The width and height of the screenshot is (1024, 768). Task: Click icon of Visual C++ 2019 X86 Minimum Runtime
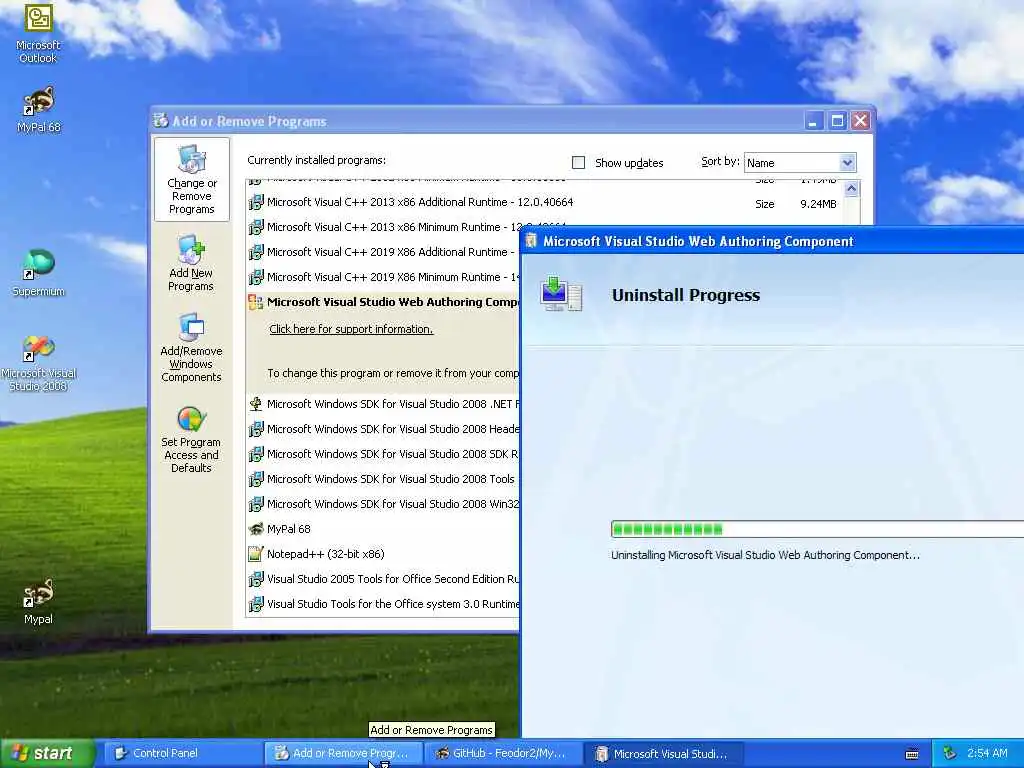256,277
